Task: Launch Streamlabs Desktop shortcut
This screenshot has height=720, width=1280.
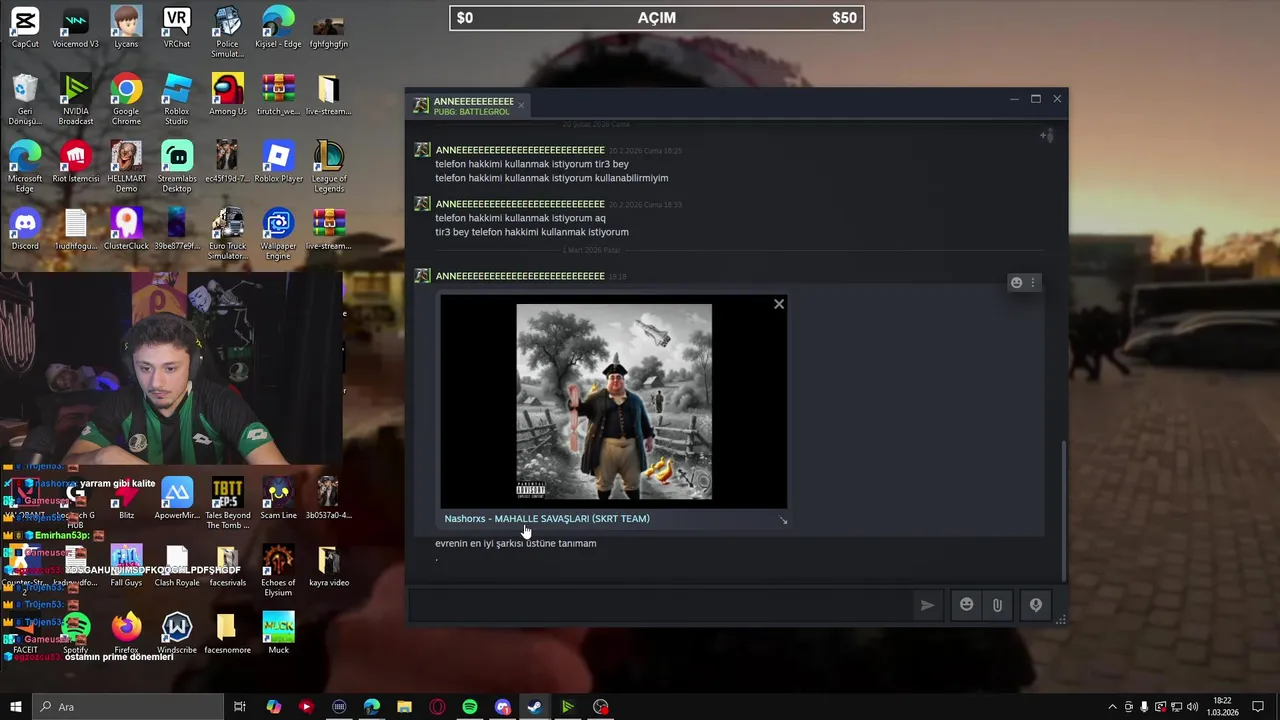Action: [177, 167]
